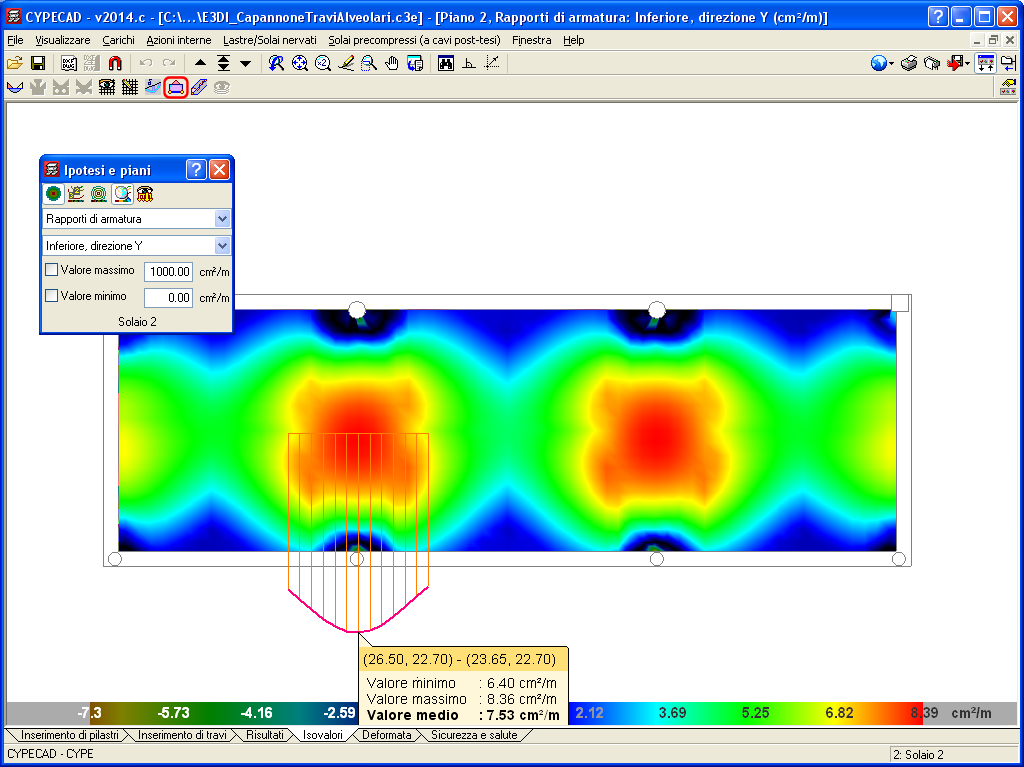
Task: Click the plotter output icon
Action: point(932,63)
